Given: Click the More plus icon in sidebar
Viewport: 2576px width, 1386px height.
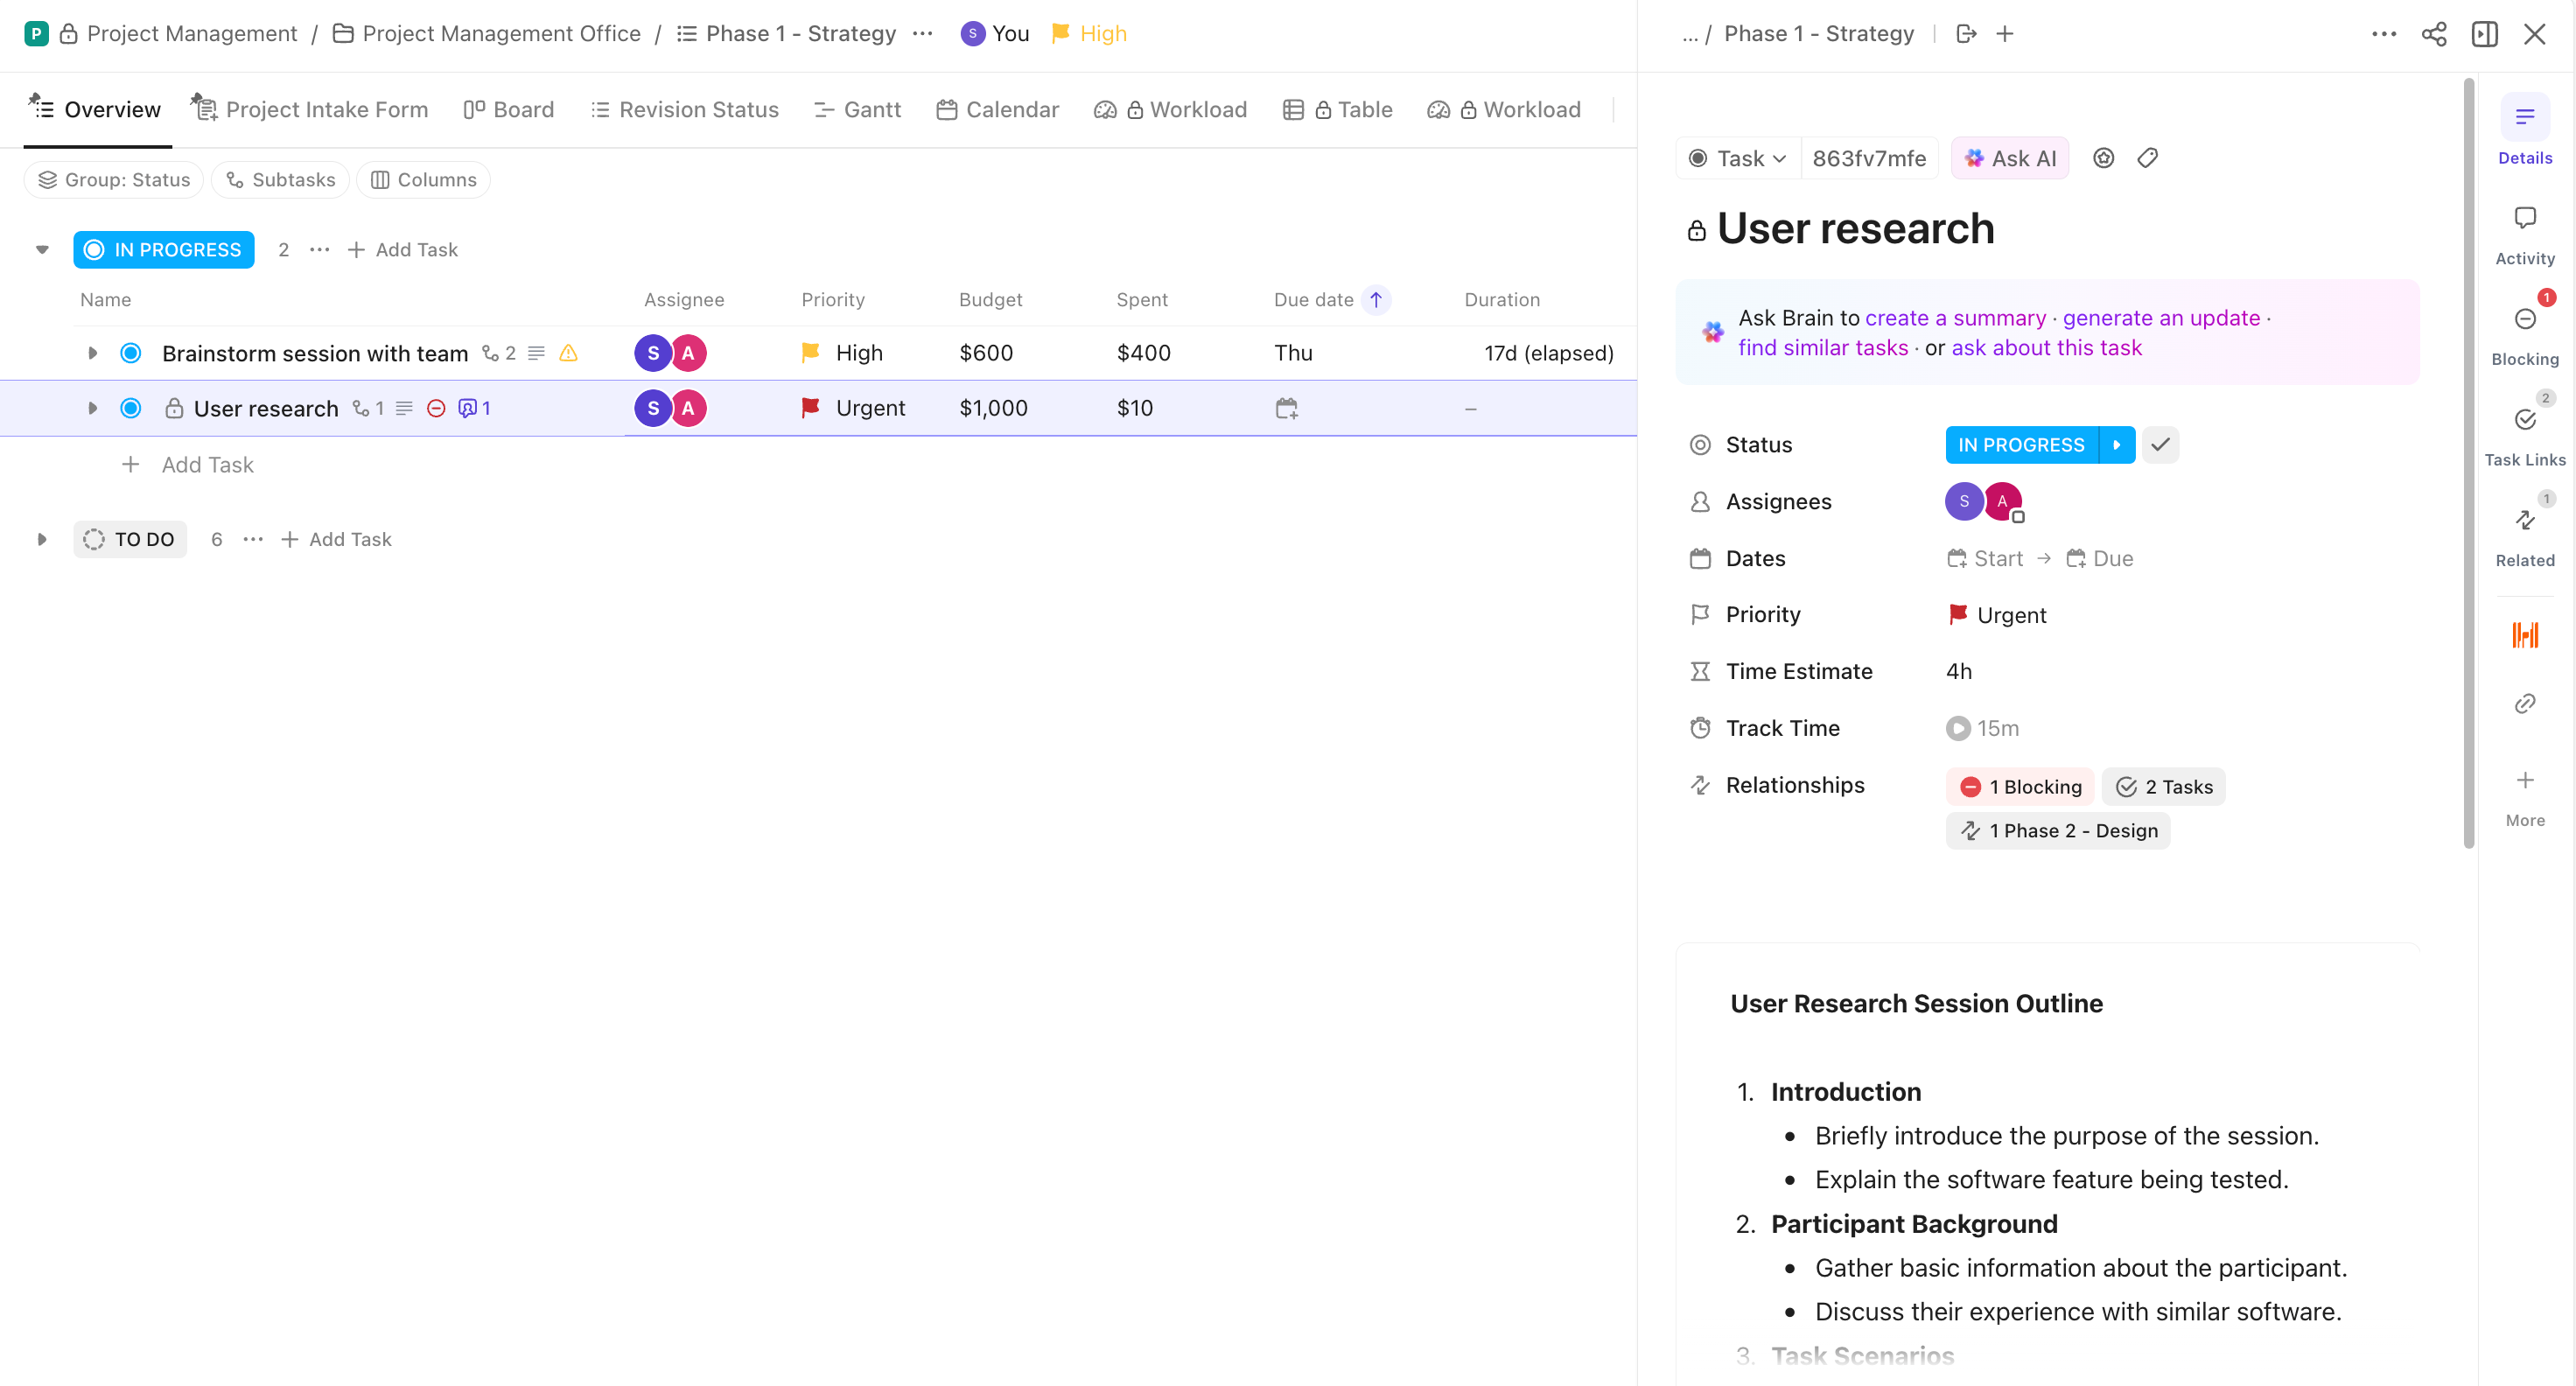Looking at the screenshot, I should coord(2525,780).
